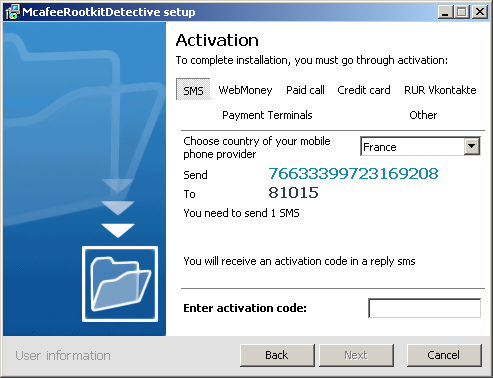
Task: Click the 'McafeeRootkitDetective setup' title text
Action: click(109, 12)
